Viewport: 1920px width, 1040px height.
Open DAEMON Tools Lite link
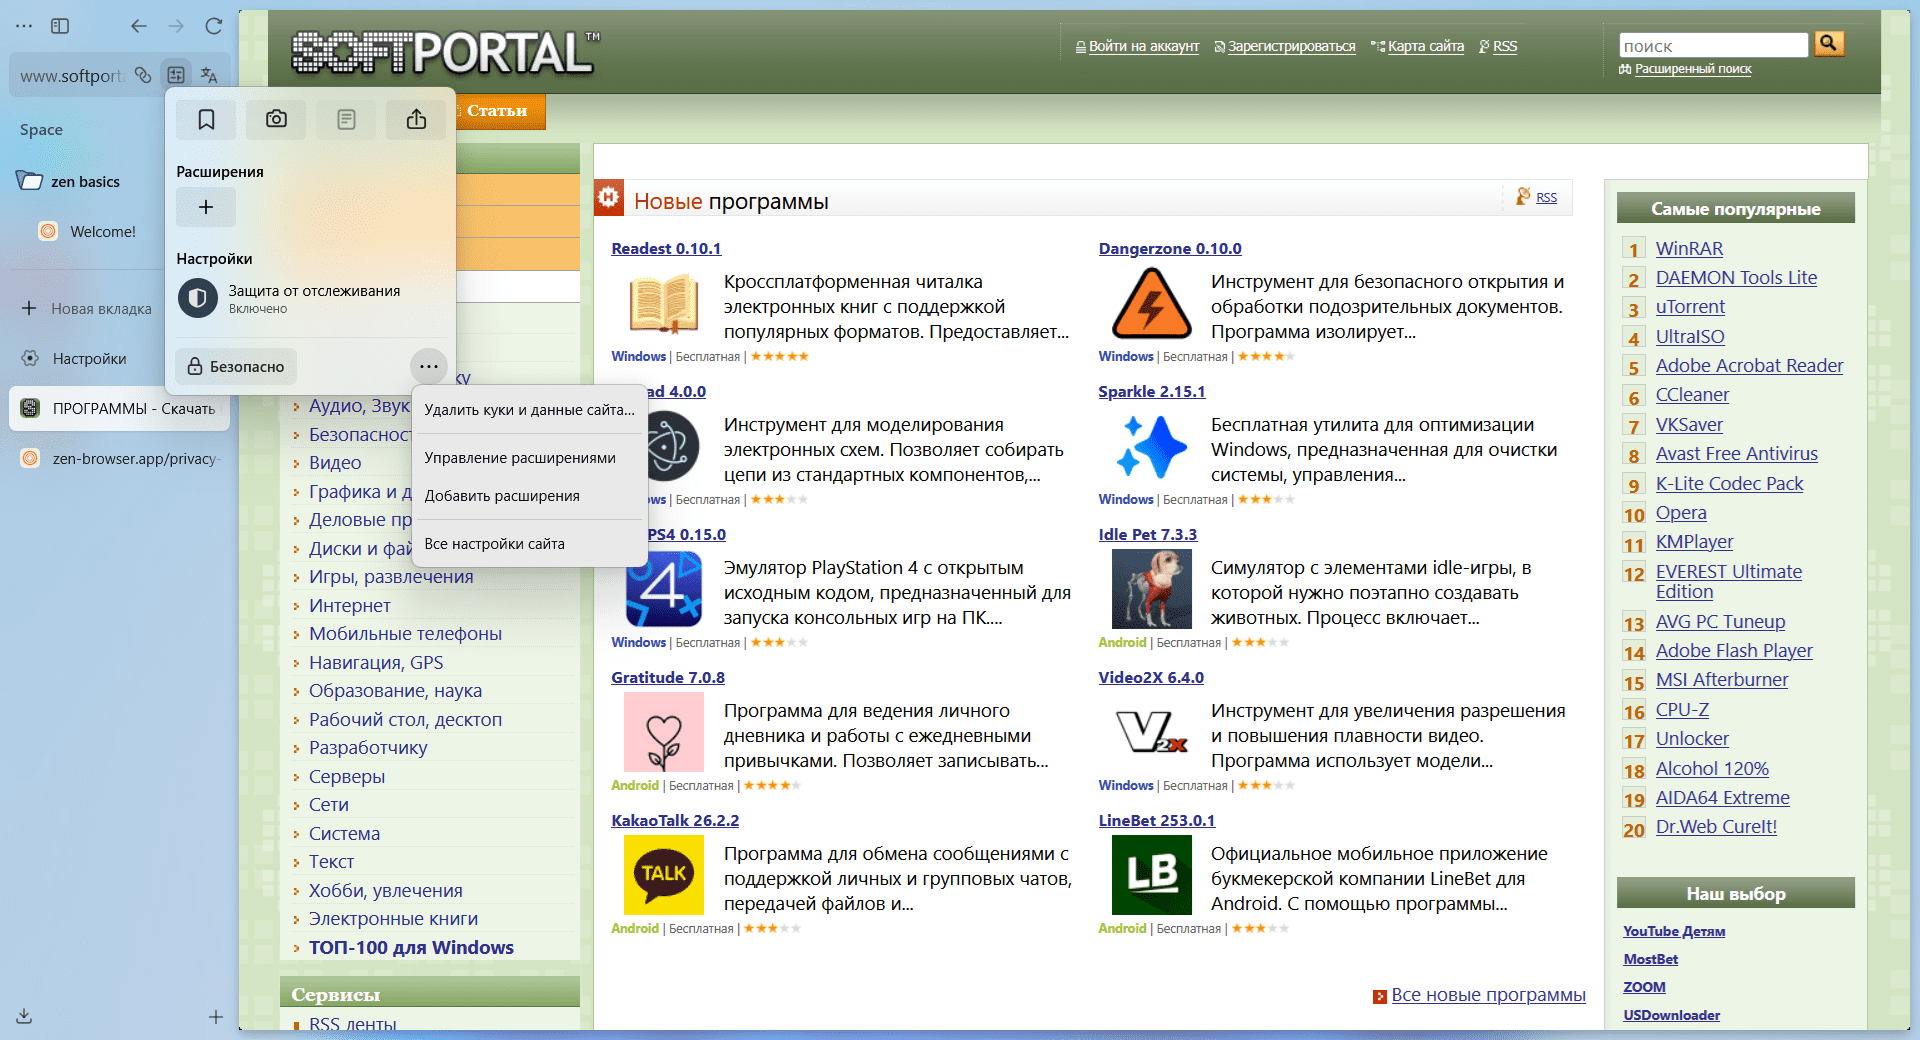coord(1736,278)
